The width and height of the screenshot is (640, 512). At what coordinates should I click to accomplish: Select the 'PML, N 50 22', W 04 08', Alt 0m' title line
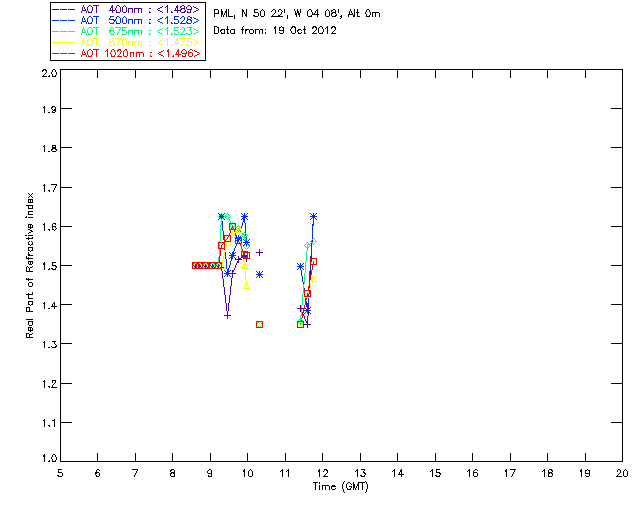(x=297, y=14)
